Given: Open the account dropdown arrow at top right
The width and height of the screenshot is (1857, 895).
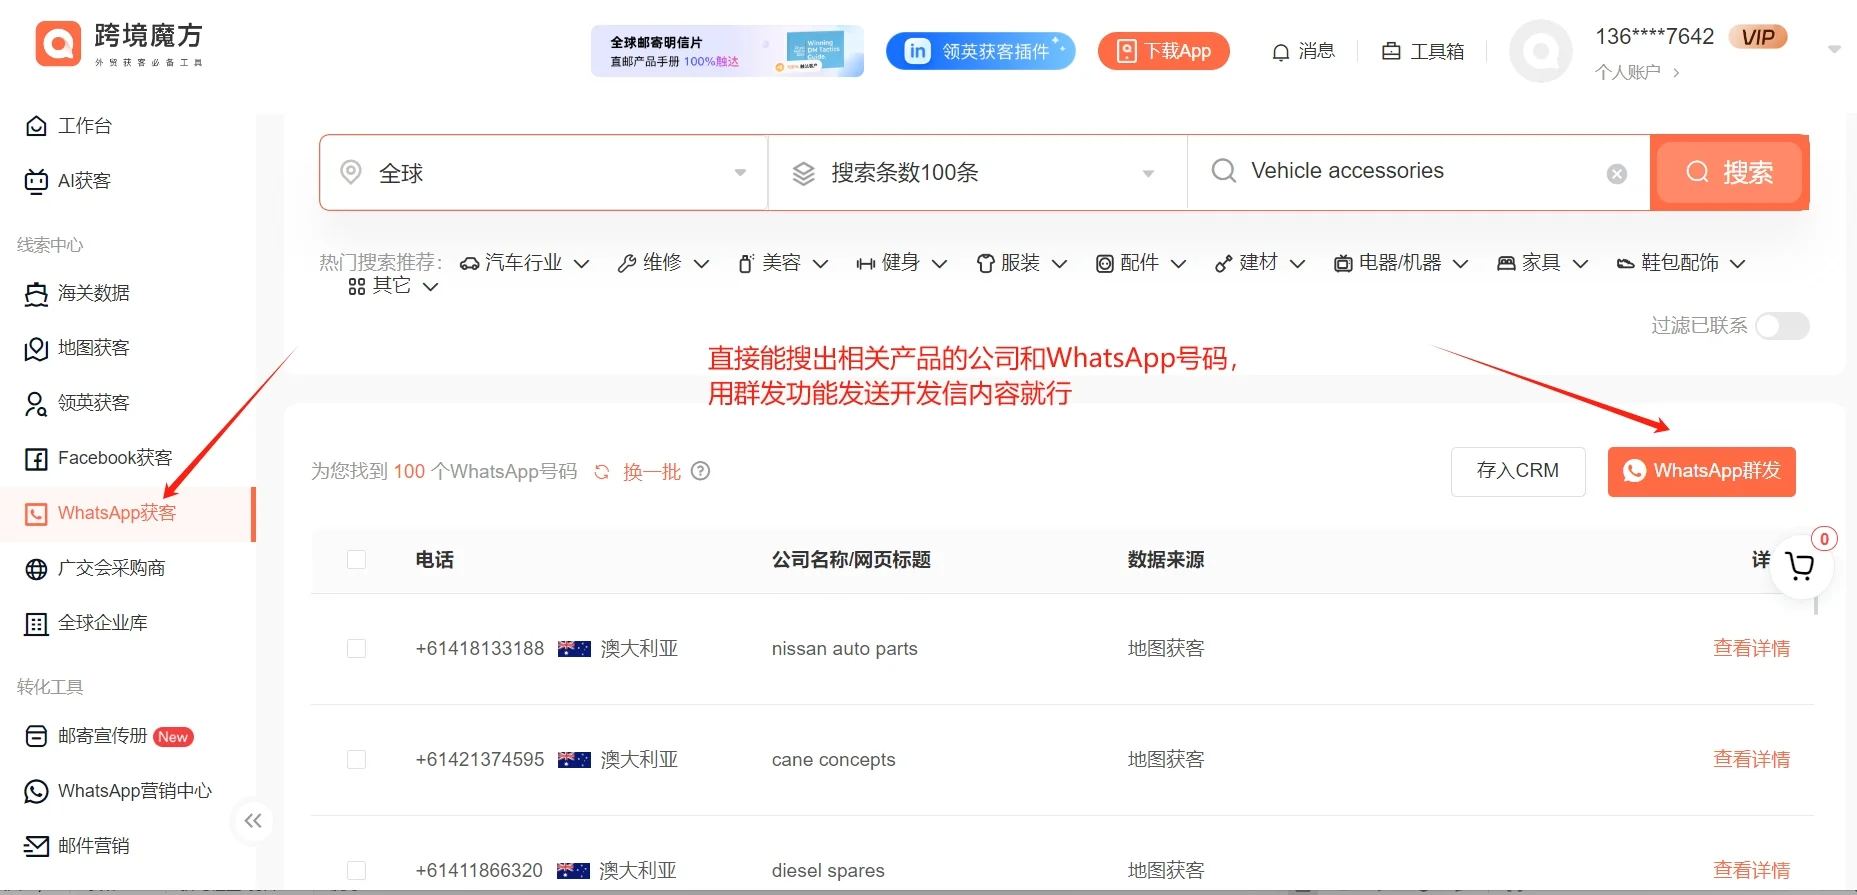Looking at the screenshot, I should (1834, 49).
